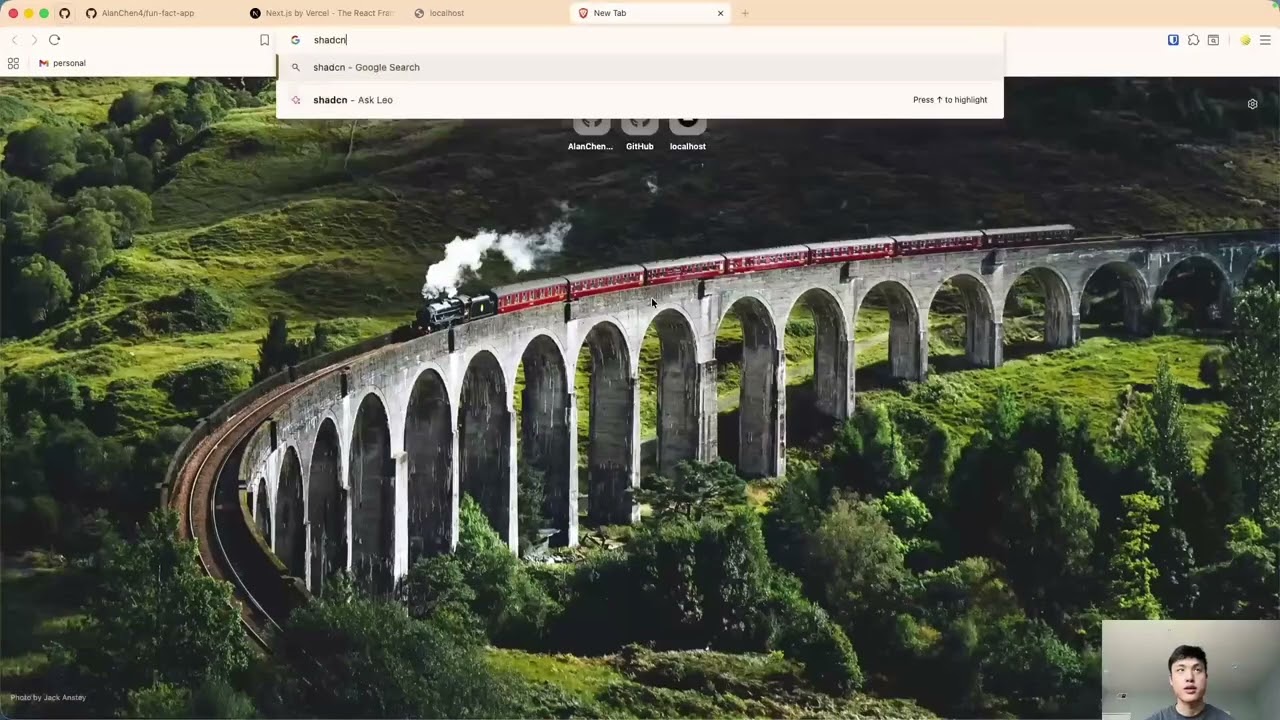Open the yellow profile avatar menu

coord(1245,40)
